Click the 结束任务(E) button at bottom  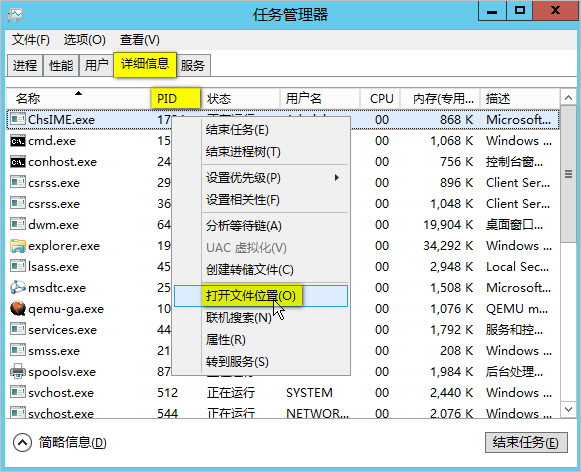[x=526, y=442]
